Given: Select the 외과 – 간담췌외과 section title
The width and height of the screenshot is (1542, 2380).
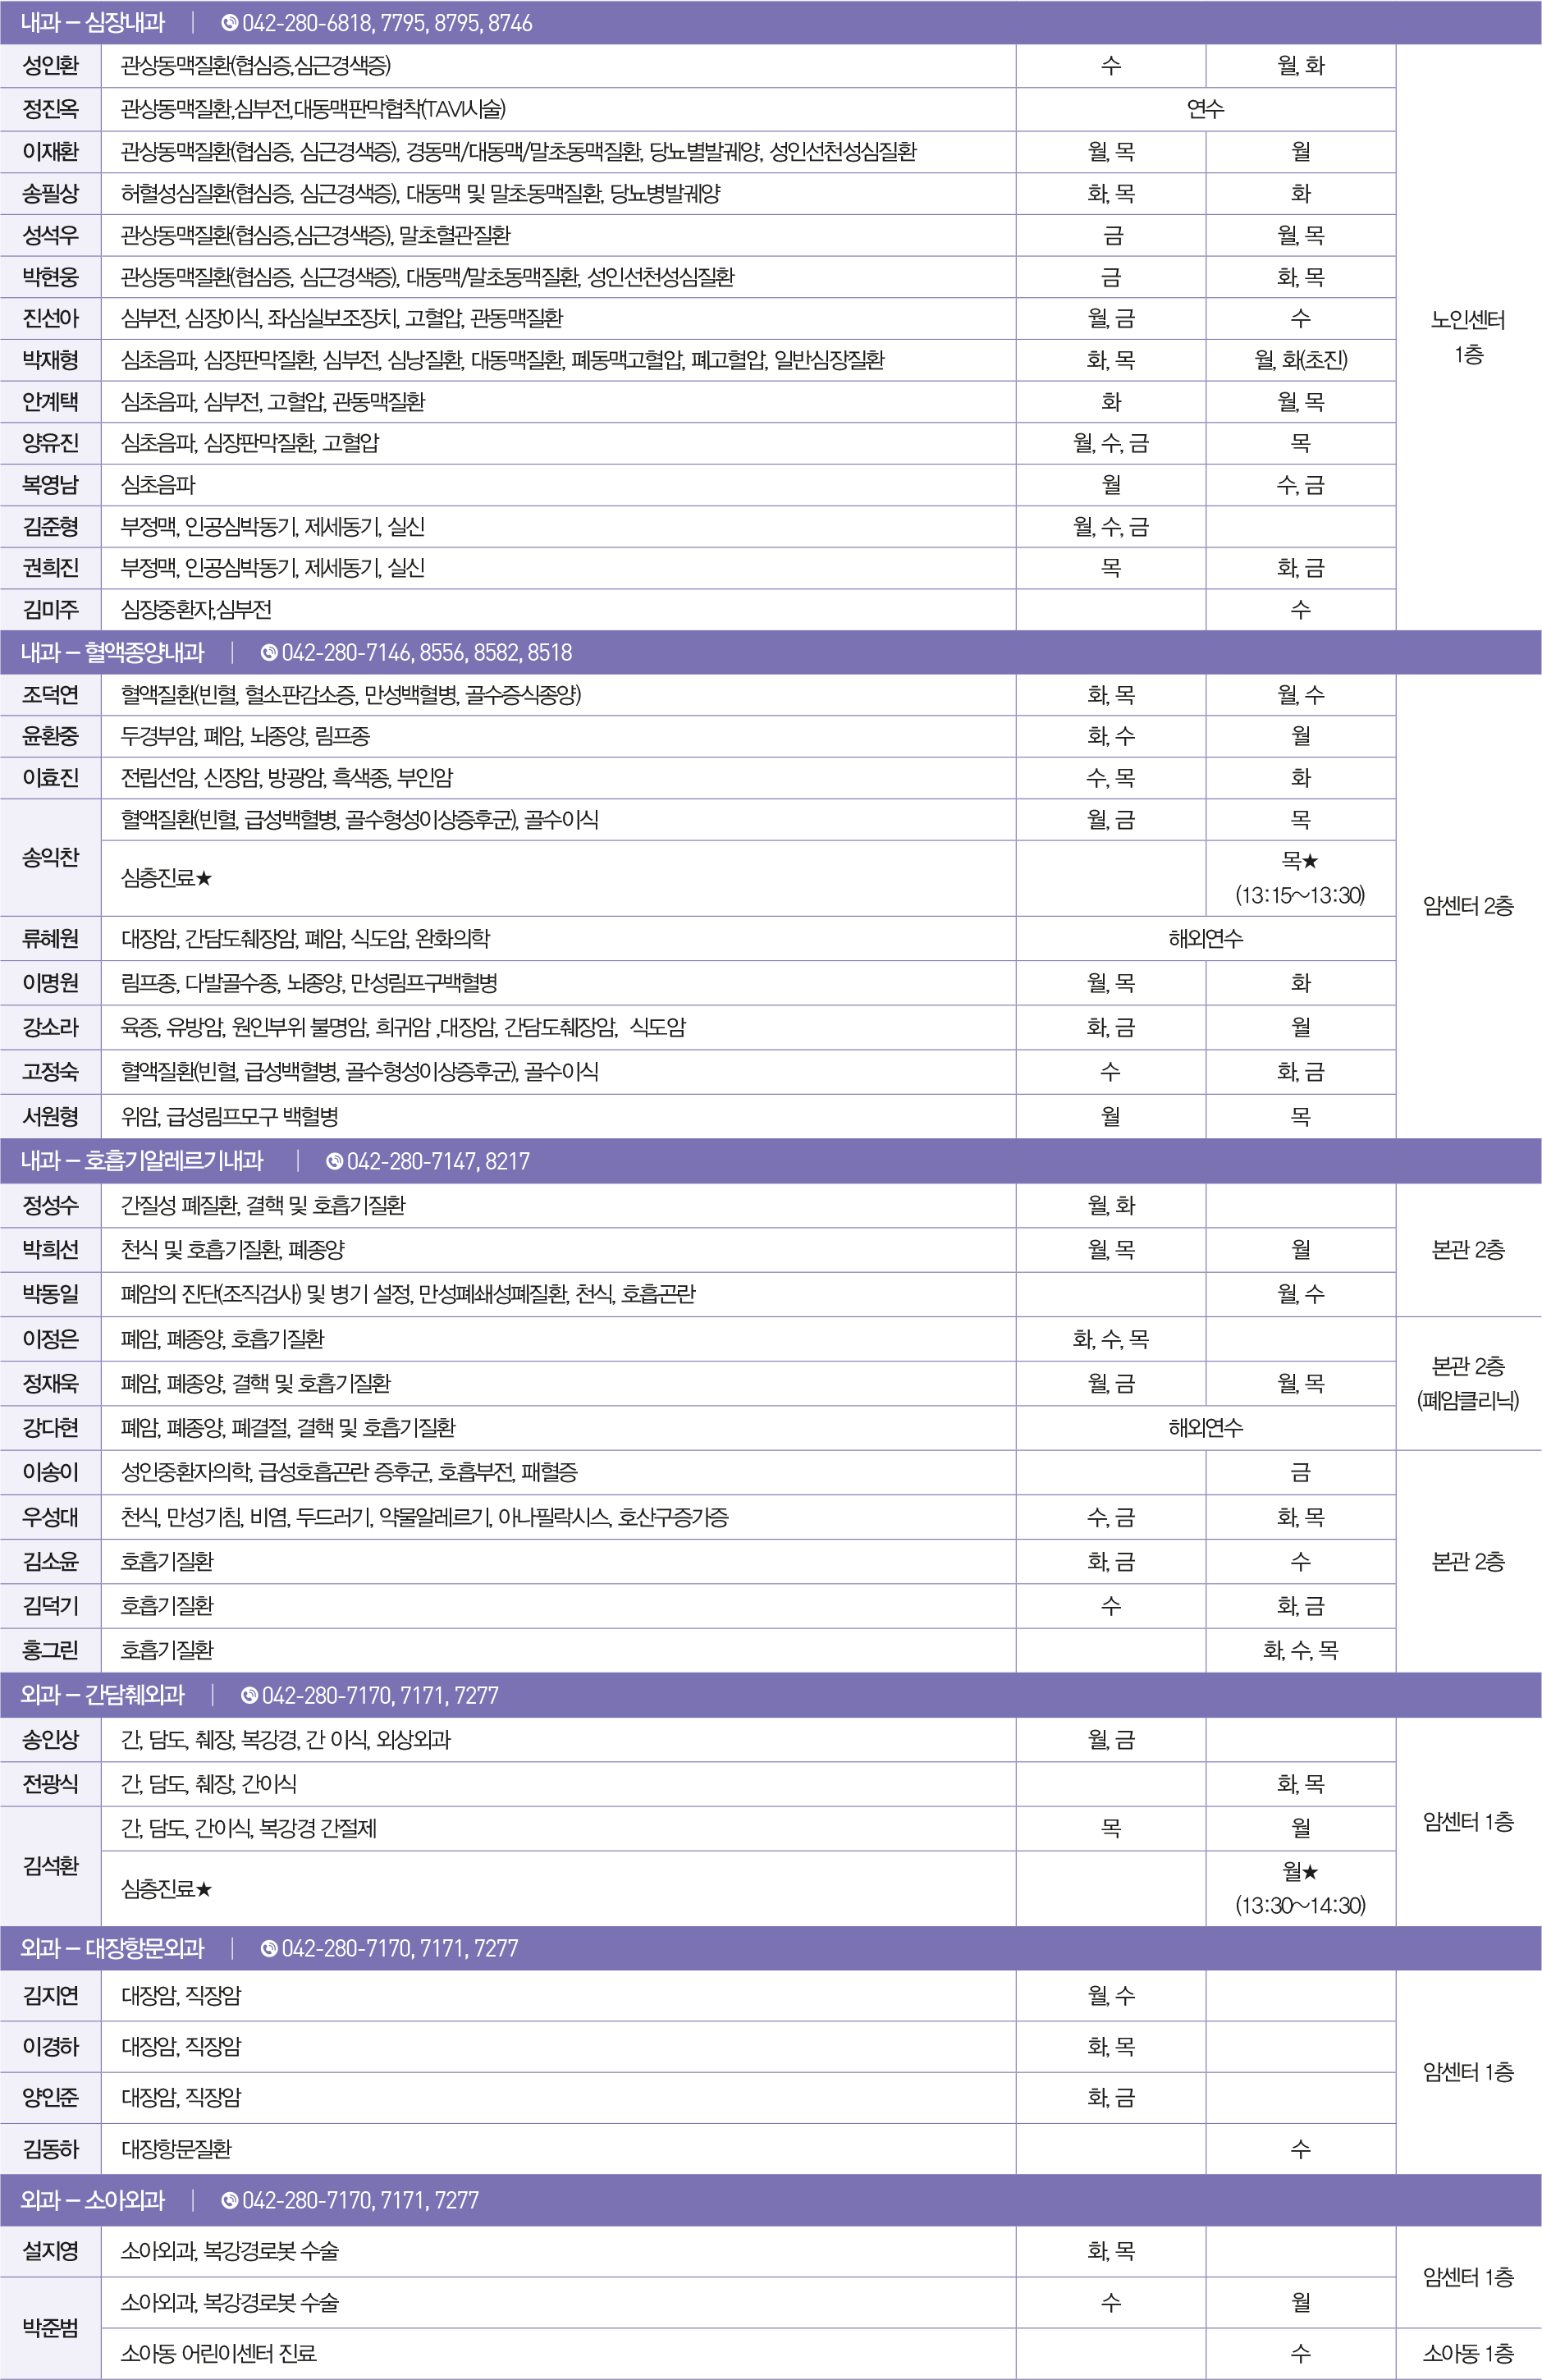Looking at the screenshot, I should click(103, 1695).
